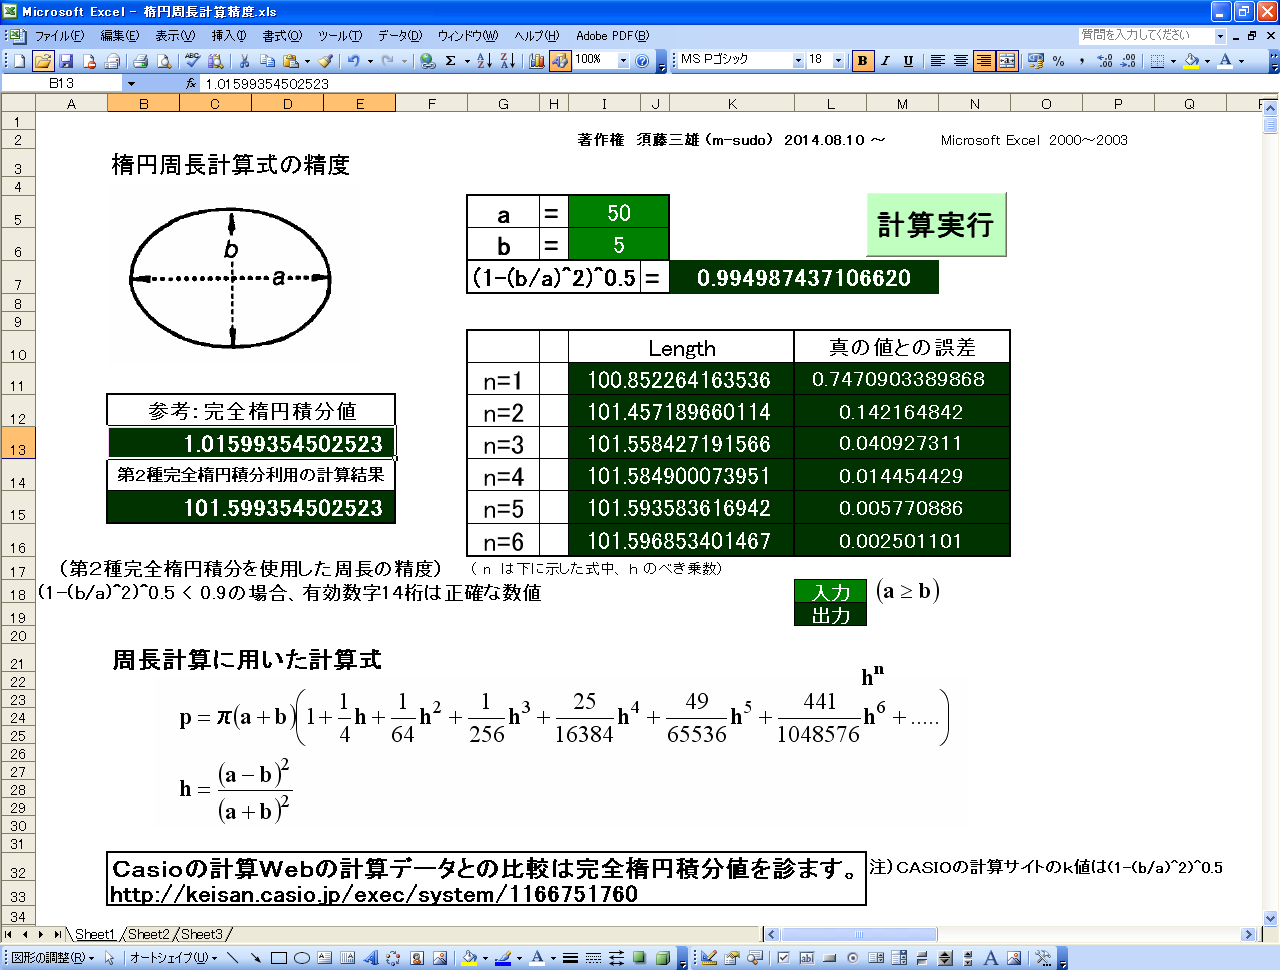Click the 計算実行 button
This screenshot has width=1280, height=970.
coord(936,225)
